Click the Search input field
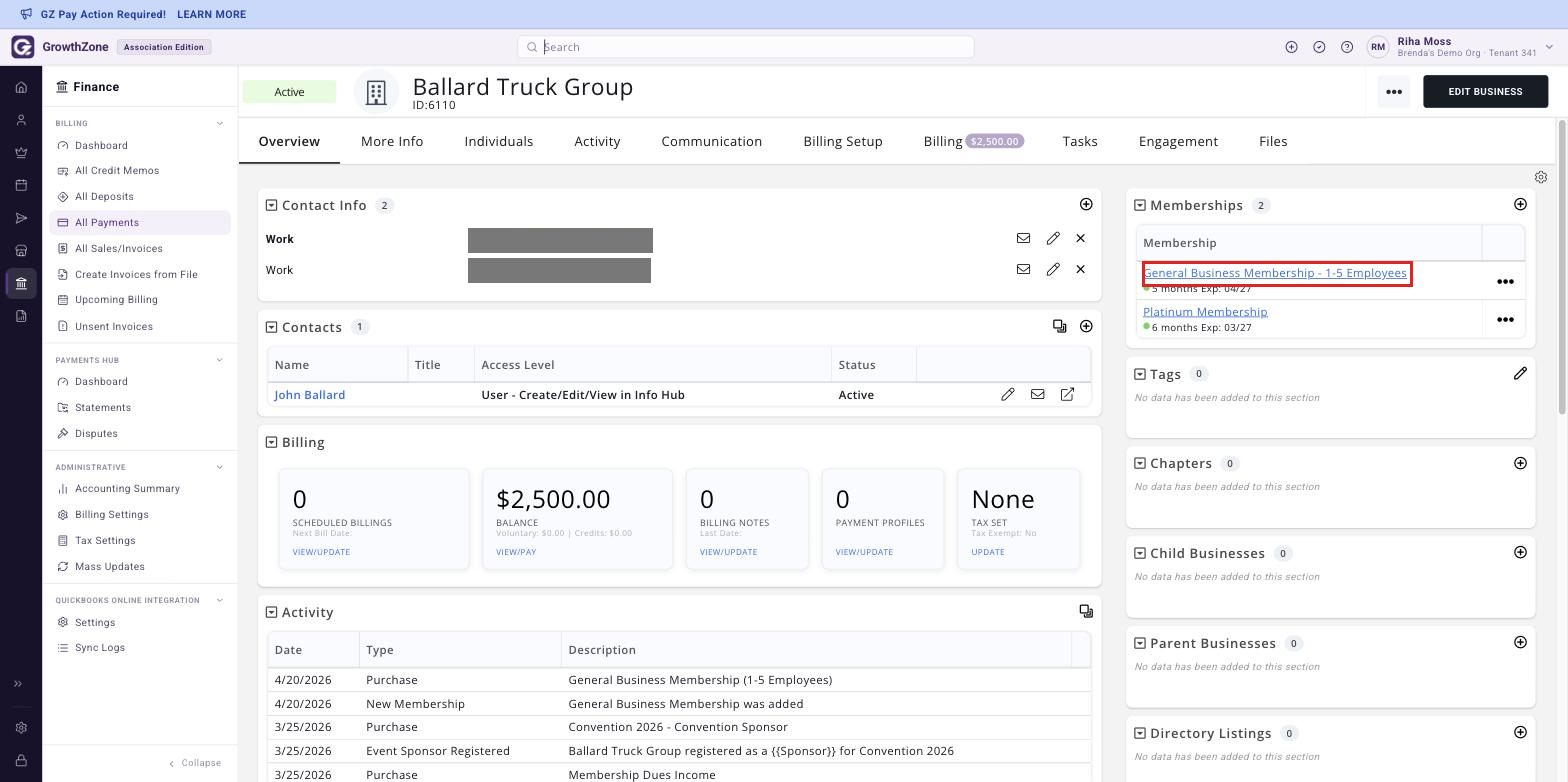The image size is (1568, 782). point(746,47)
